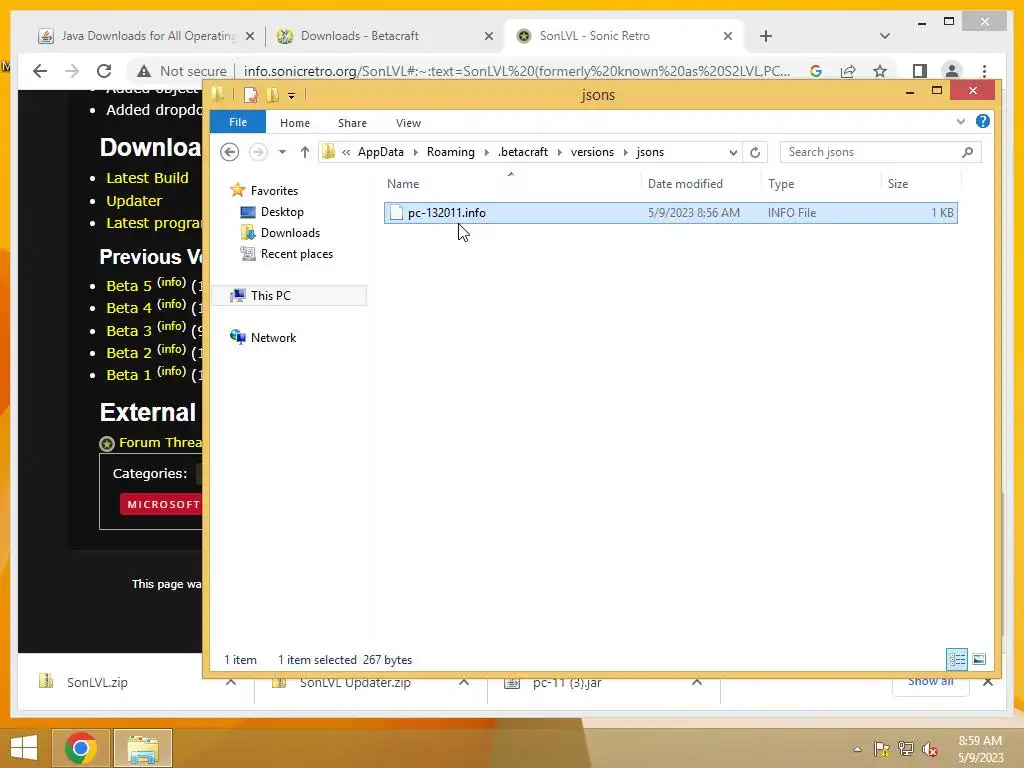Screen dimensions: 1024x768
Task: Click AppData in the breadcrumb path
Action: coord(381,152)
